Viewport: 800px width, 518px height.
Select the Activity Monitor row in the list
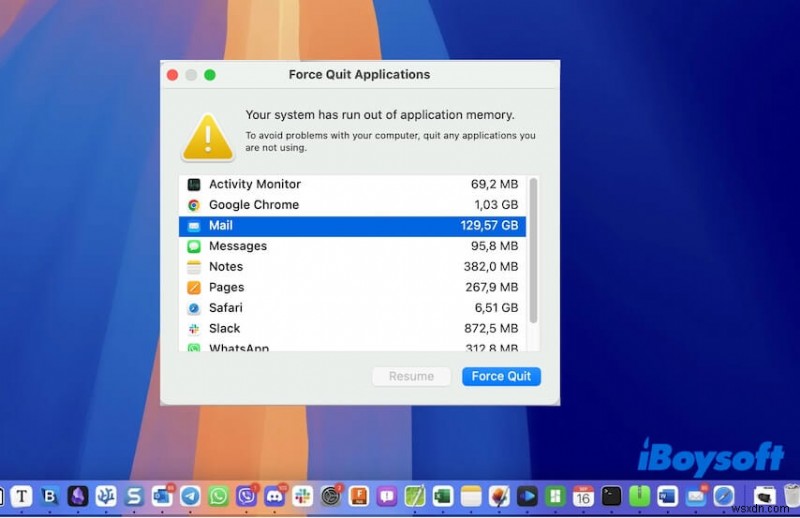pyautogui.click(x=352, y=184)
